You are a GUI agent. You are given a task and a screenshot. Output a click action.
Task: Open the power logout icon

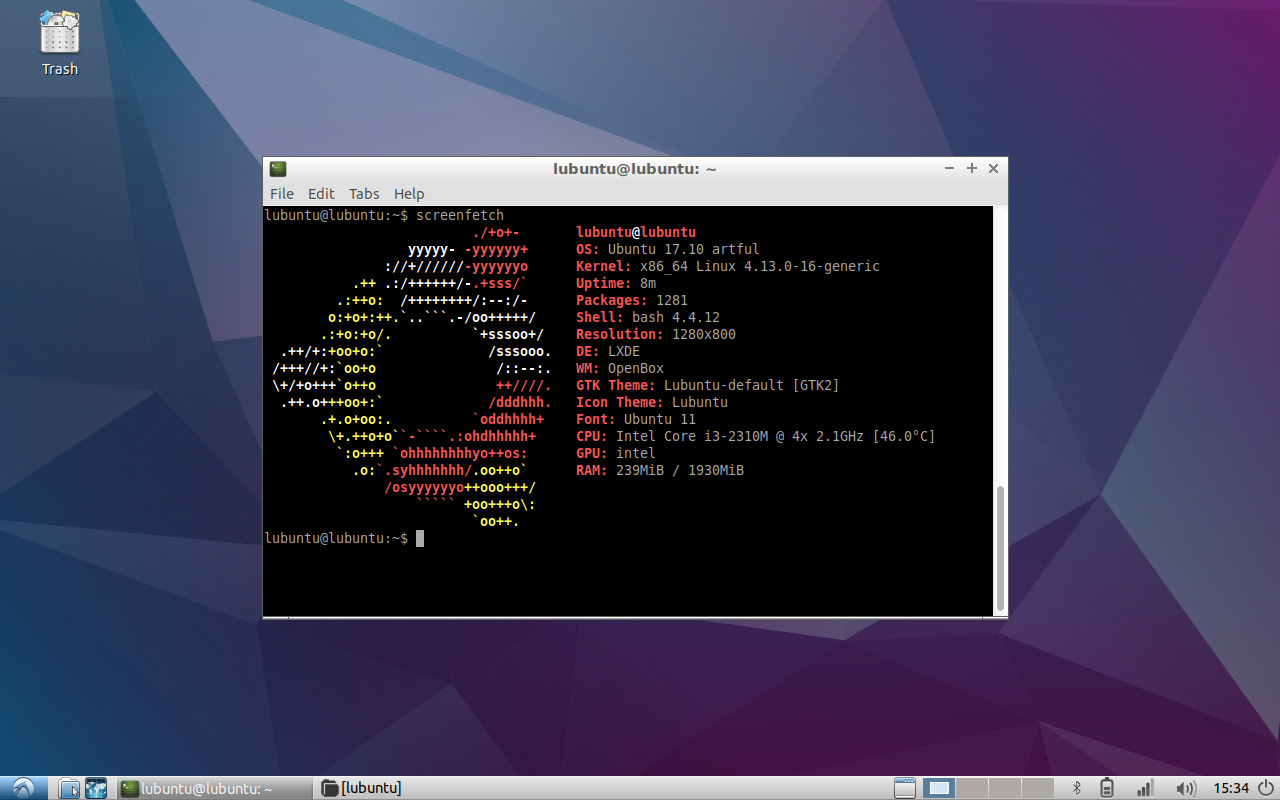(x=1265, y=788)
